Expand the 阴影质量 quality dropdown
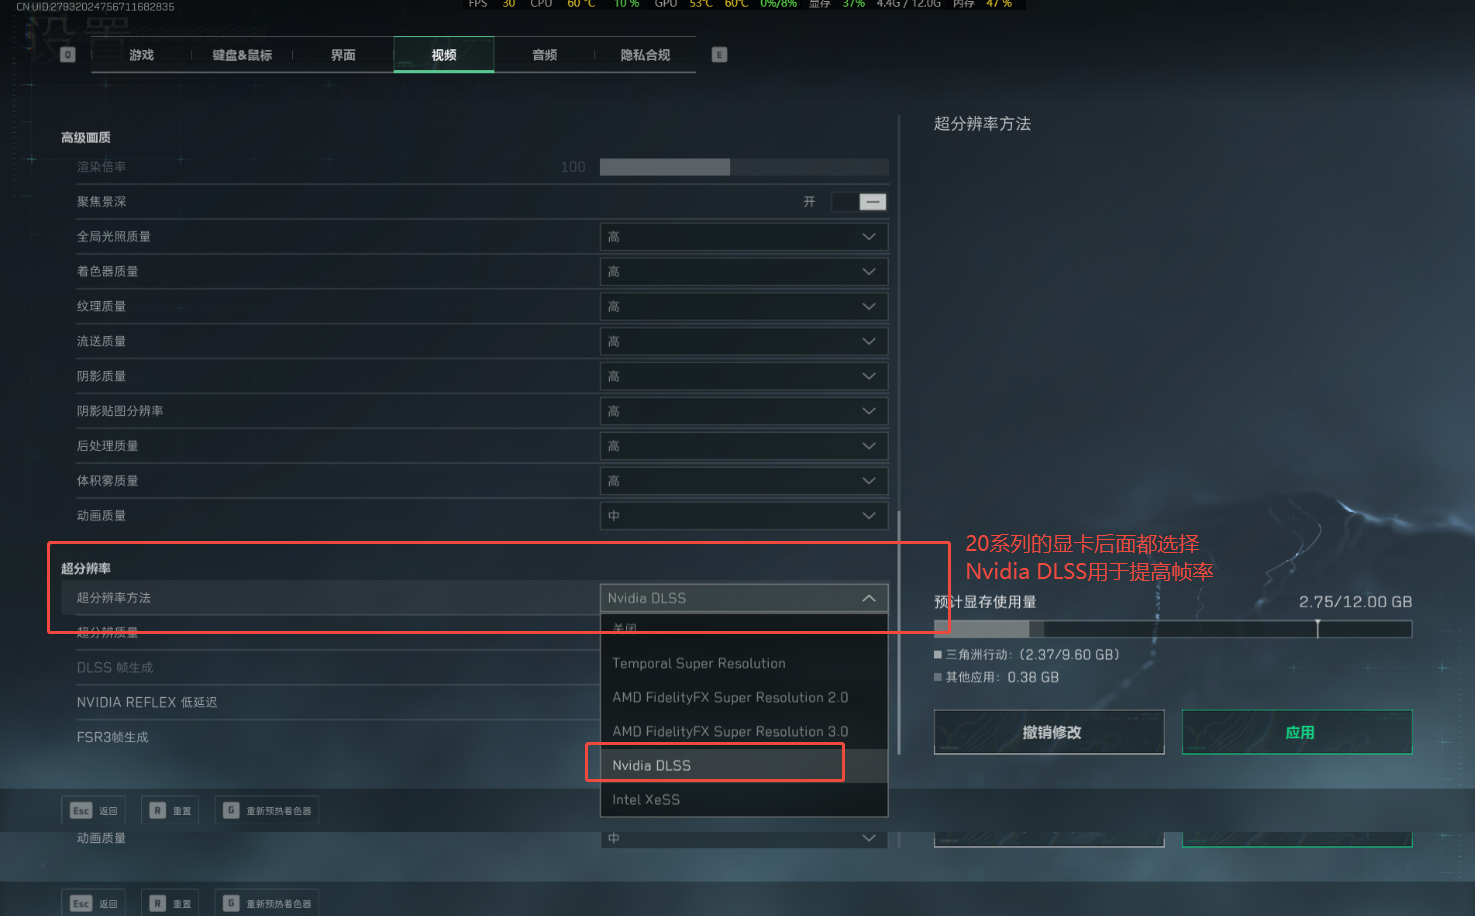This screenshot has height=916, width=1475. click(744, 377)
